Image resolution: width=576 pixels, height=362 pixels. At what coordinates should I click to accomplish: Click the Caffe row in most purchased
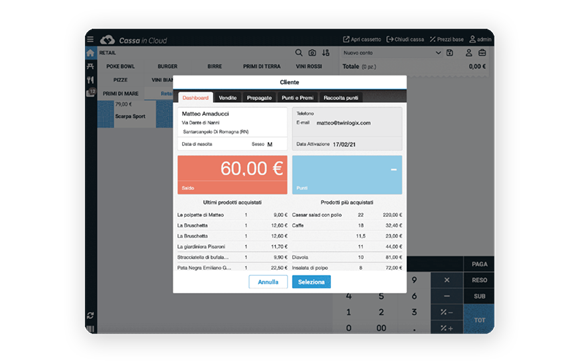(347, 225)
